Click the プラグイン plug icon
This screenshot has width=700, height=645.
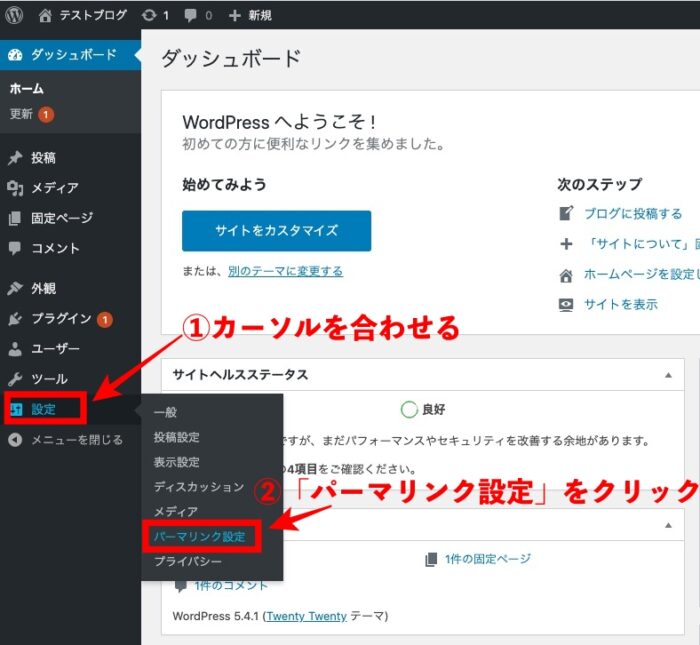click(15, 319)
